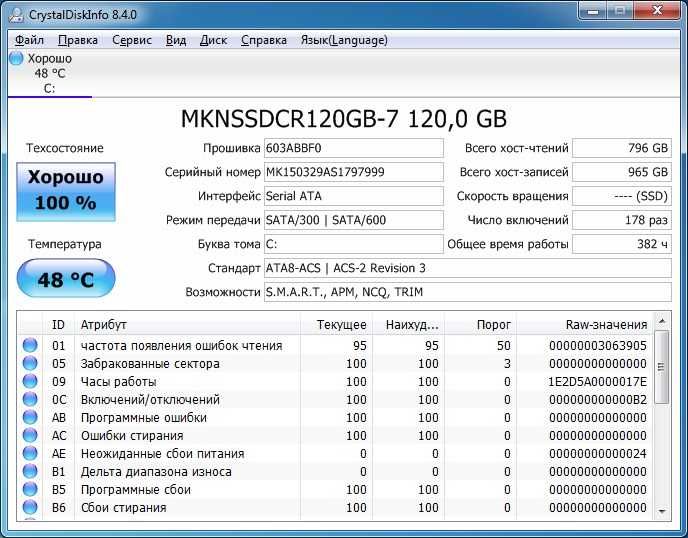The width and height of the screenshot is (688, 538).
Task: Click the Интерфейс field Serial ATA
Action: point(354,196)
